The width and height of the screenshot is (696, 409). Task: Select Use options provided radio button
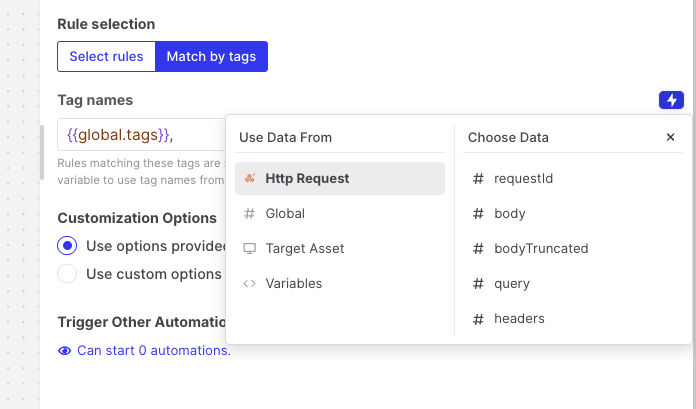[x=67, y=246]
